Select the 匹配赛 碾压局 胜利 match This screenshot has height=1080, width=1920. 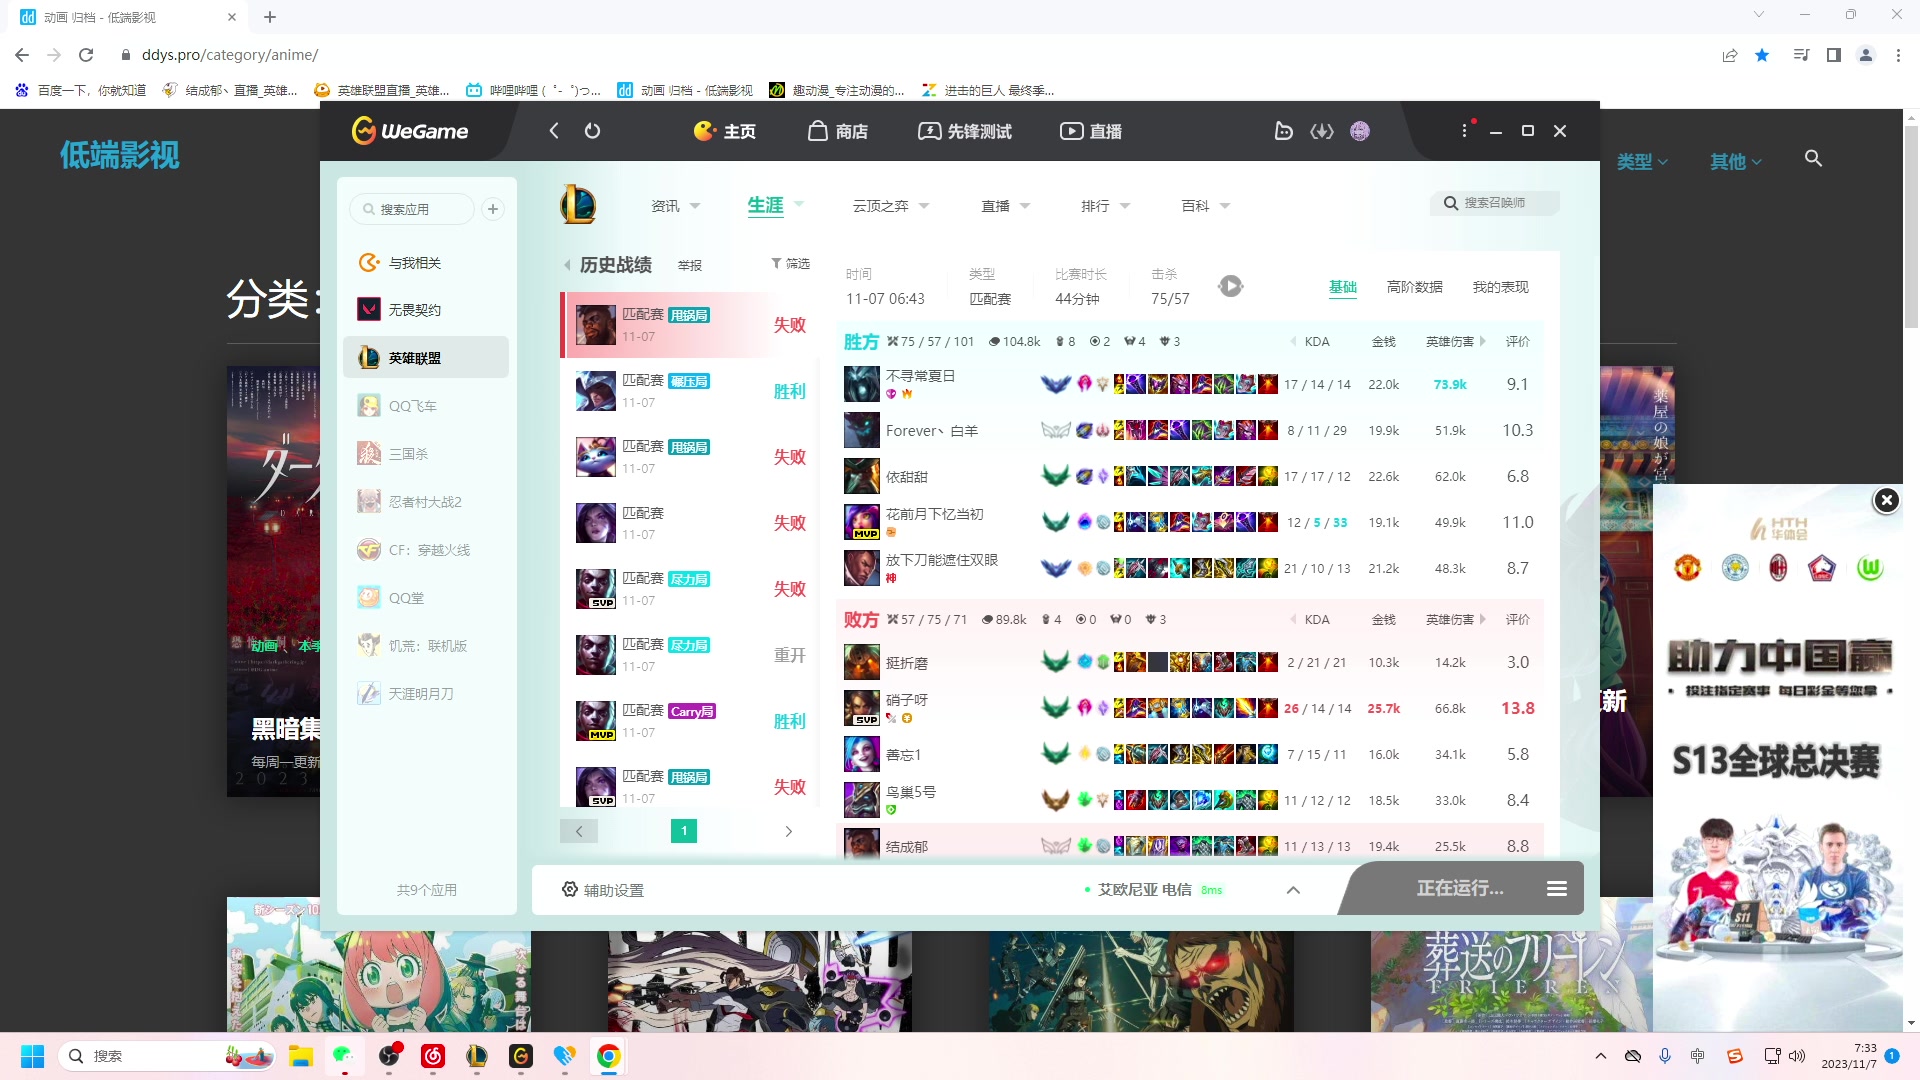coord(690,391)
